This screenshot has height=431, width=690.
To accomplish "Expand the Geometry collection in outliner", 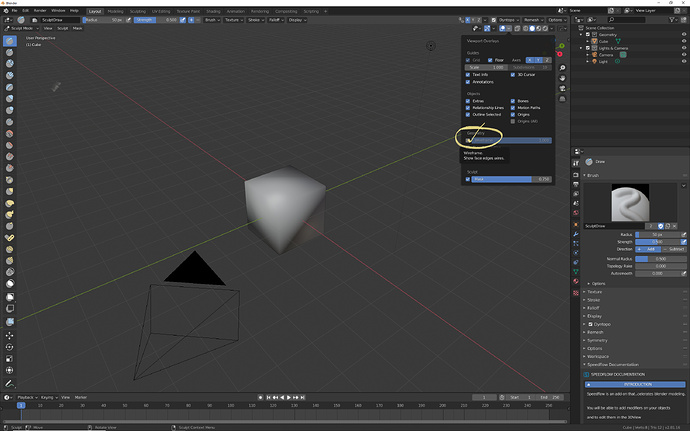I will point(581,34).
